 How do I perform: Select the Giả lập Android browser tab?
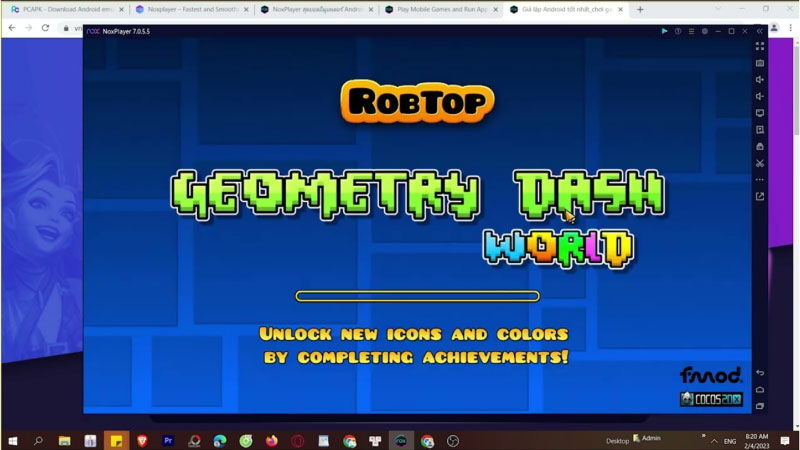point(565,9)
